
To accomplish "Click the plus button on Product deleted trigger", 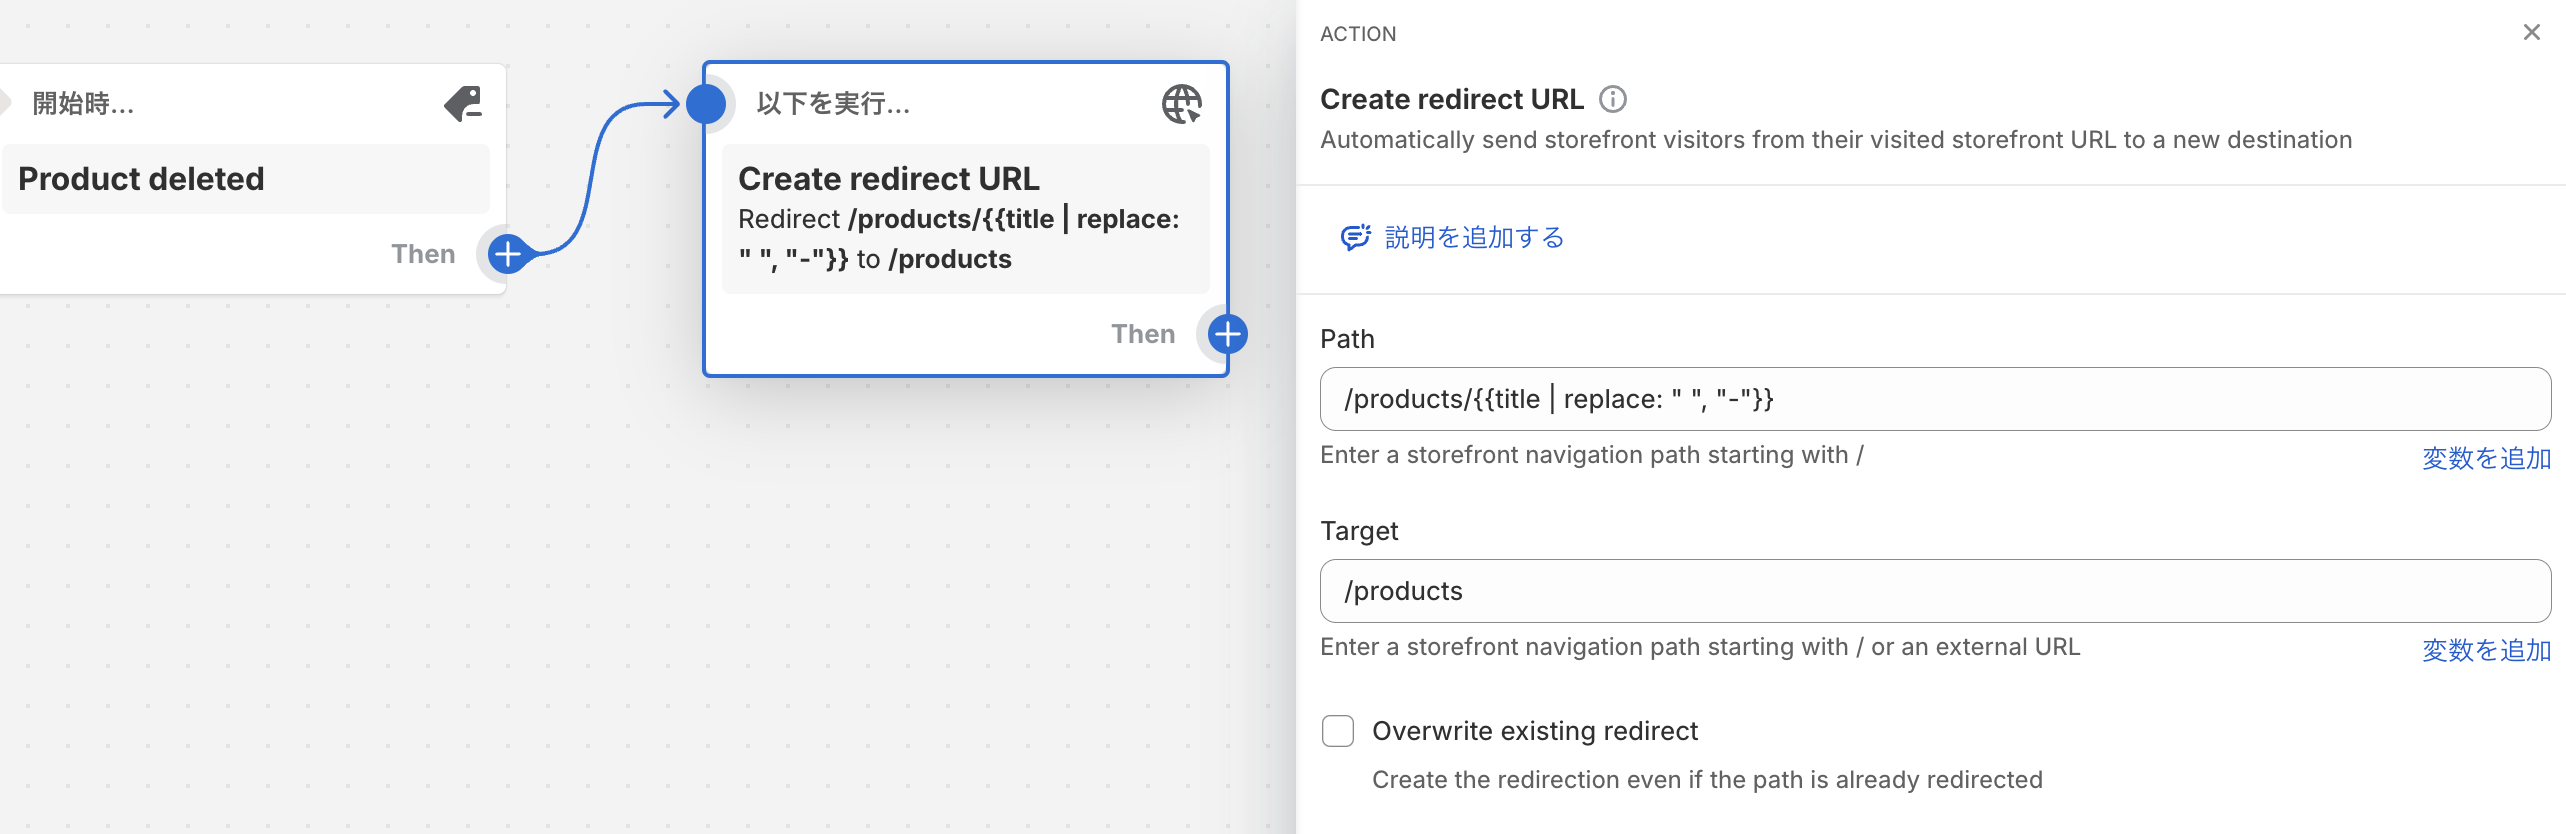I will tap(508, 254).
